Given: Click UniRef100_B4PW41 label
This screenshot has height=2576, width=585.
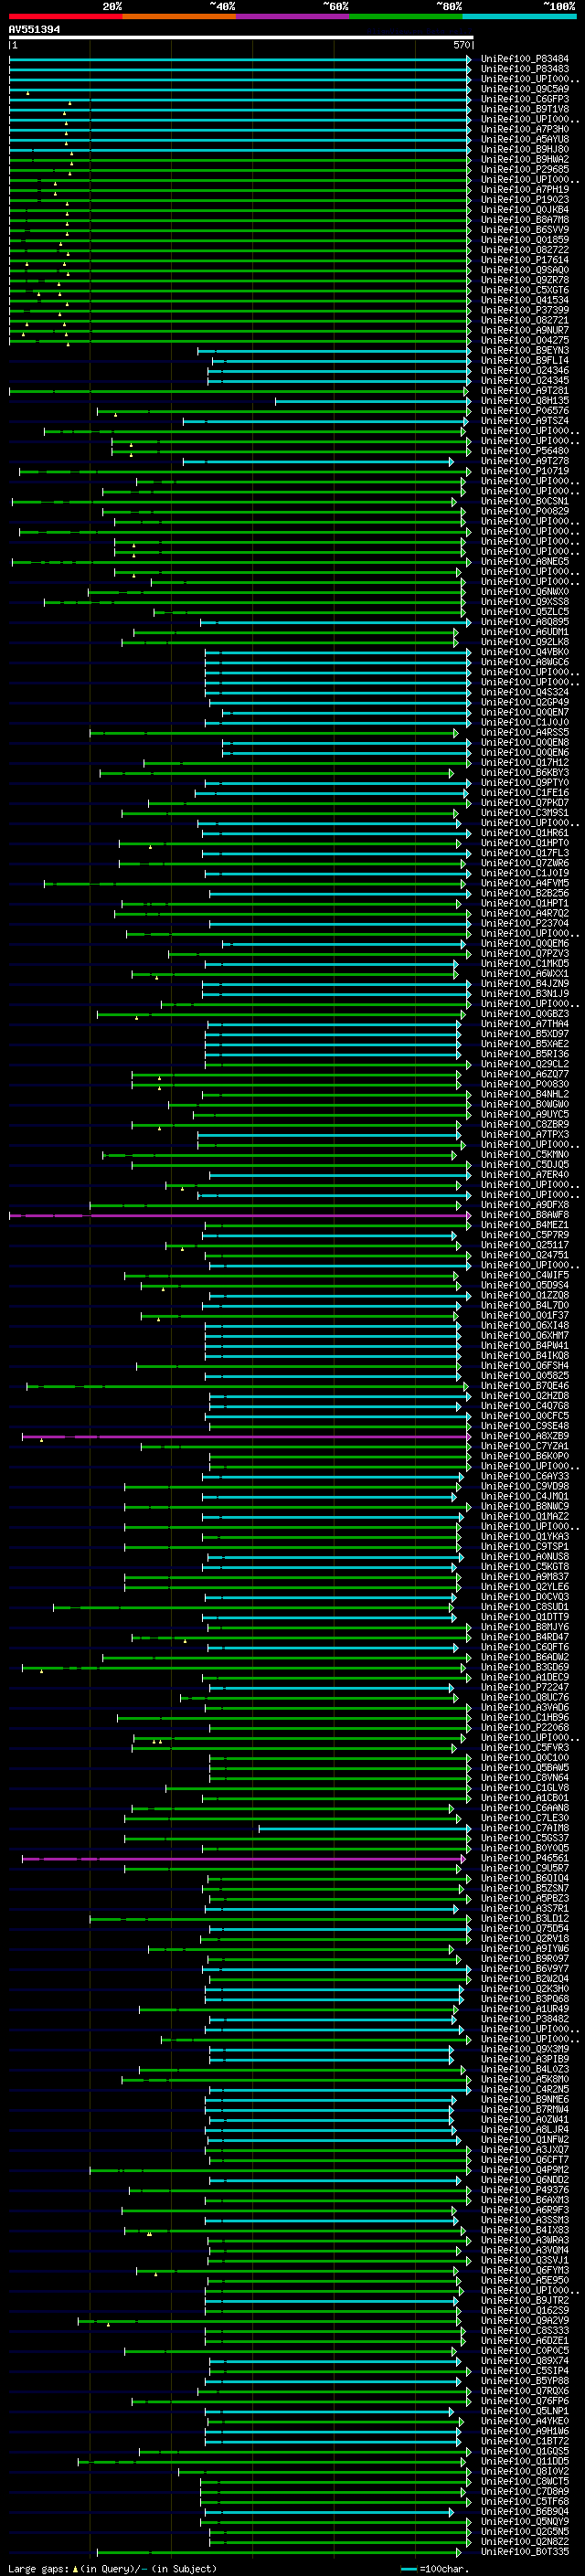Looking at the screenshot, I should pos(525,1346).
